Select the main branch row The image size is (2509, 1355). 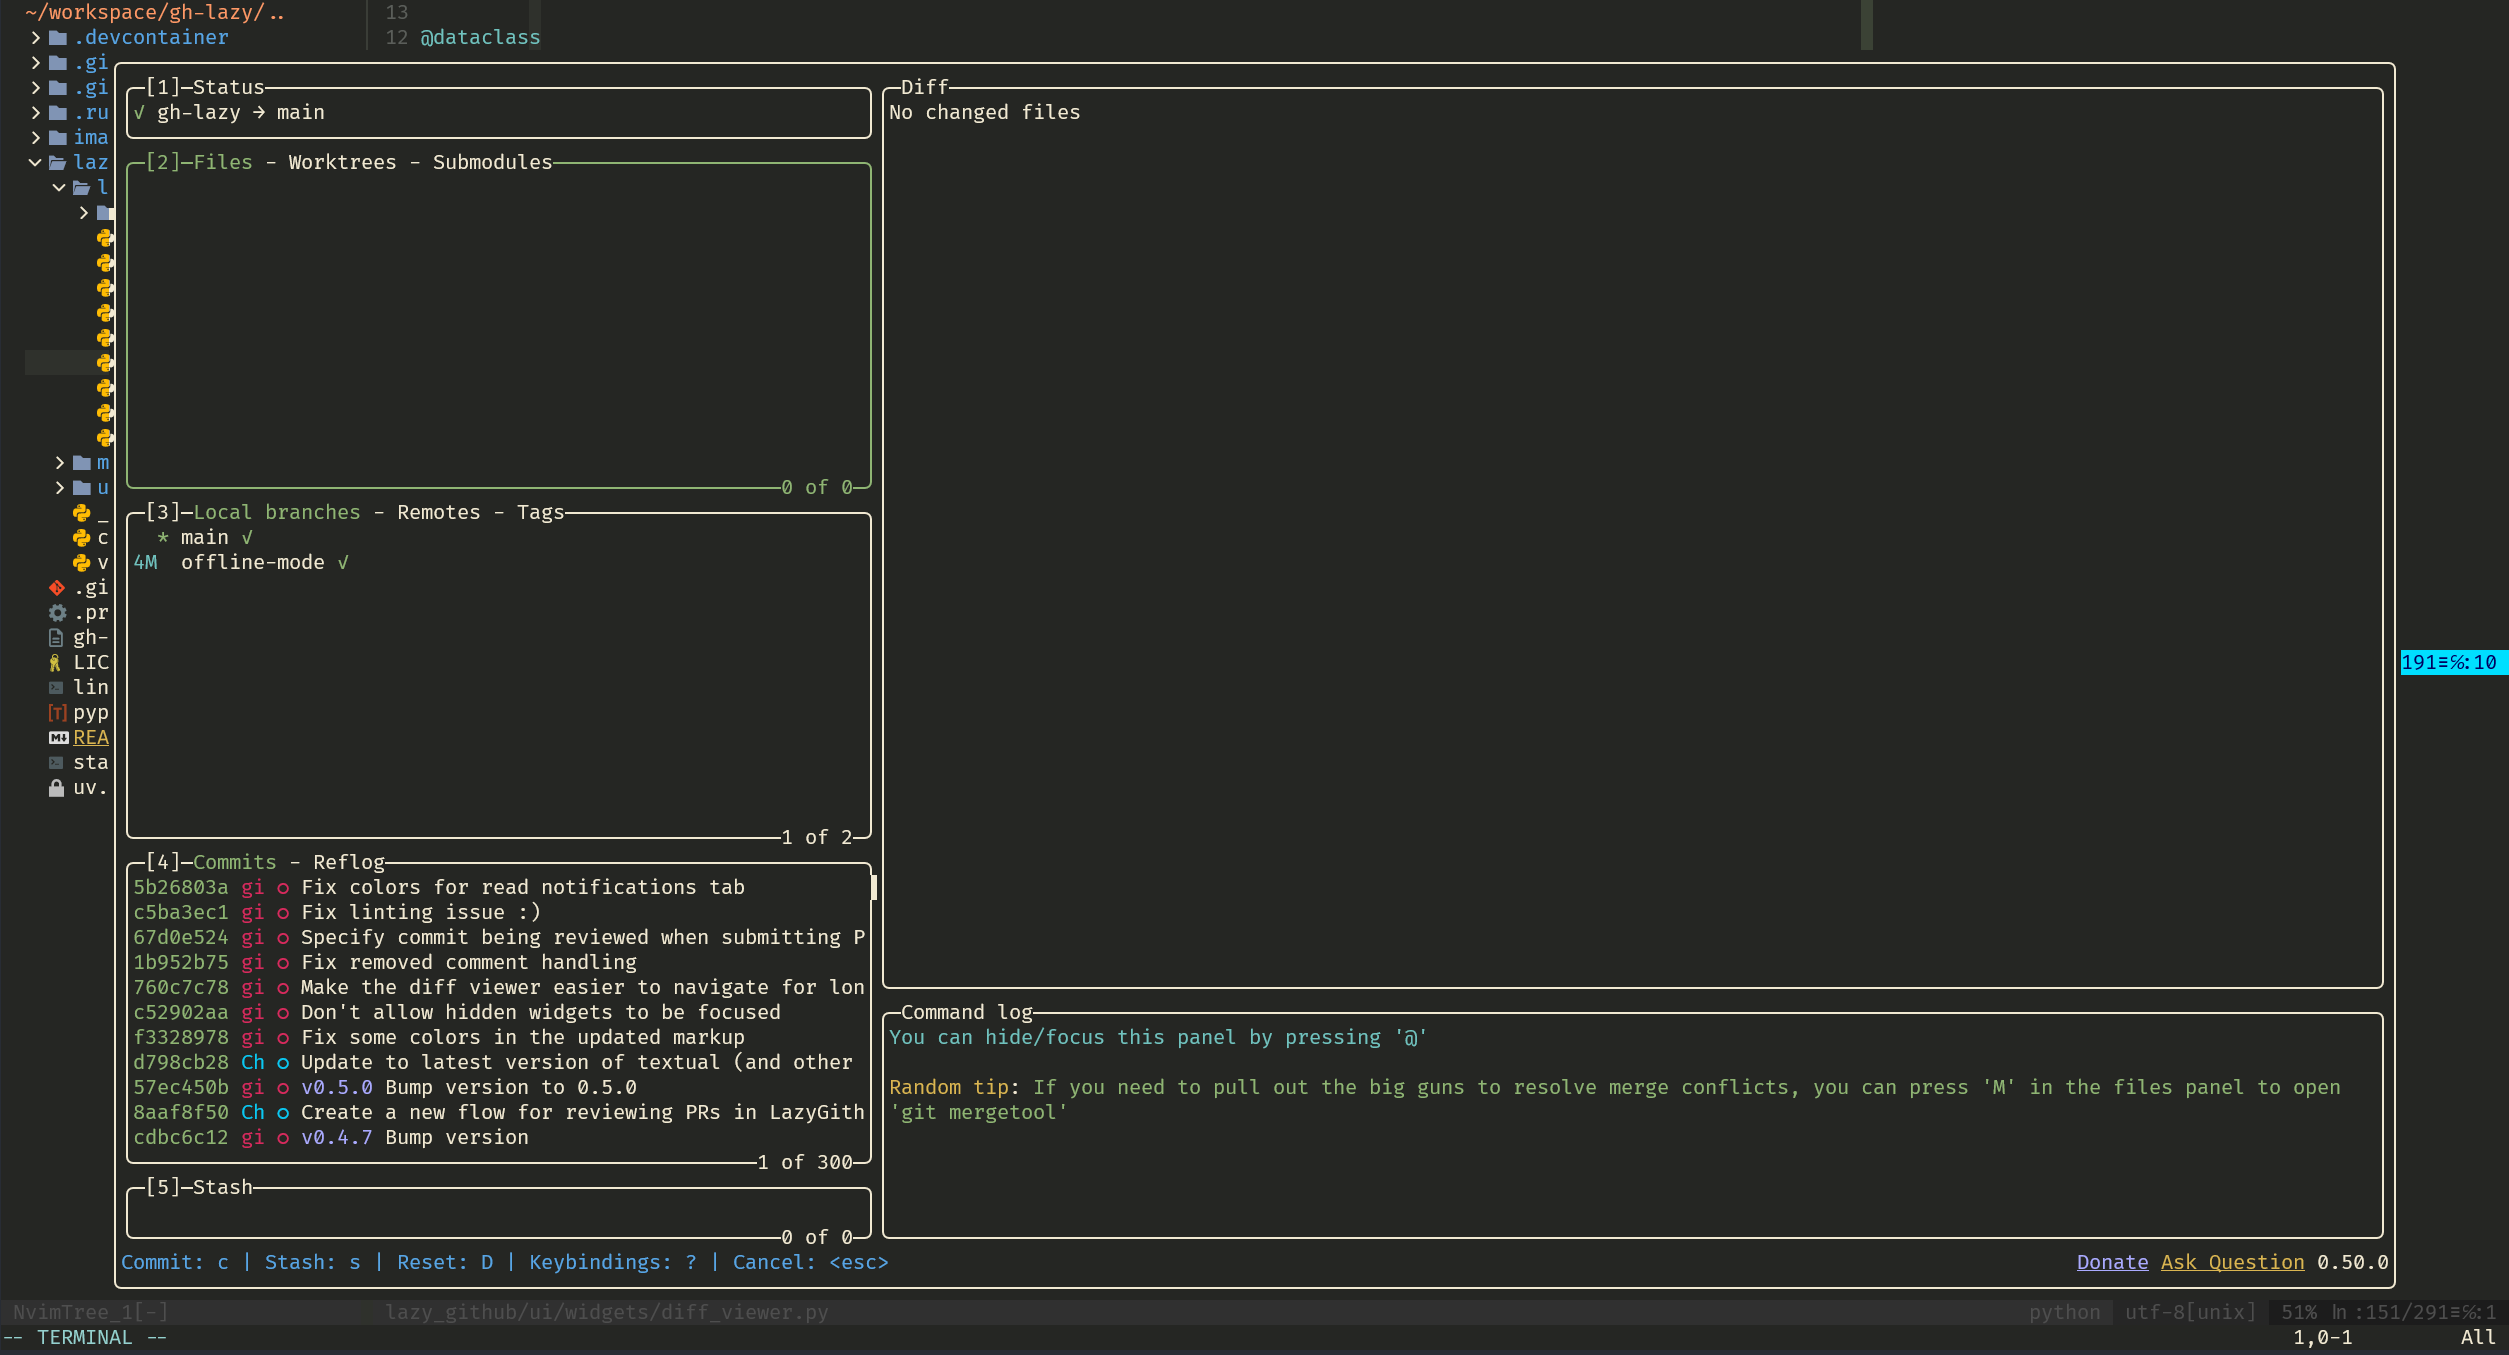coord(499,538)
